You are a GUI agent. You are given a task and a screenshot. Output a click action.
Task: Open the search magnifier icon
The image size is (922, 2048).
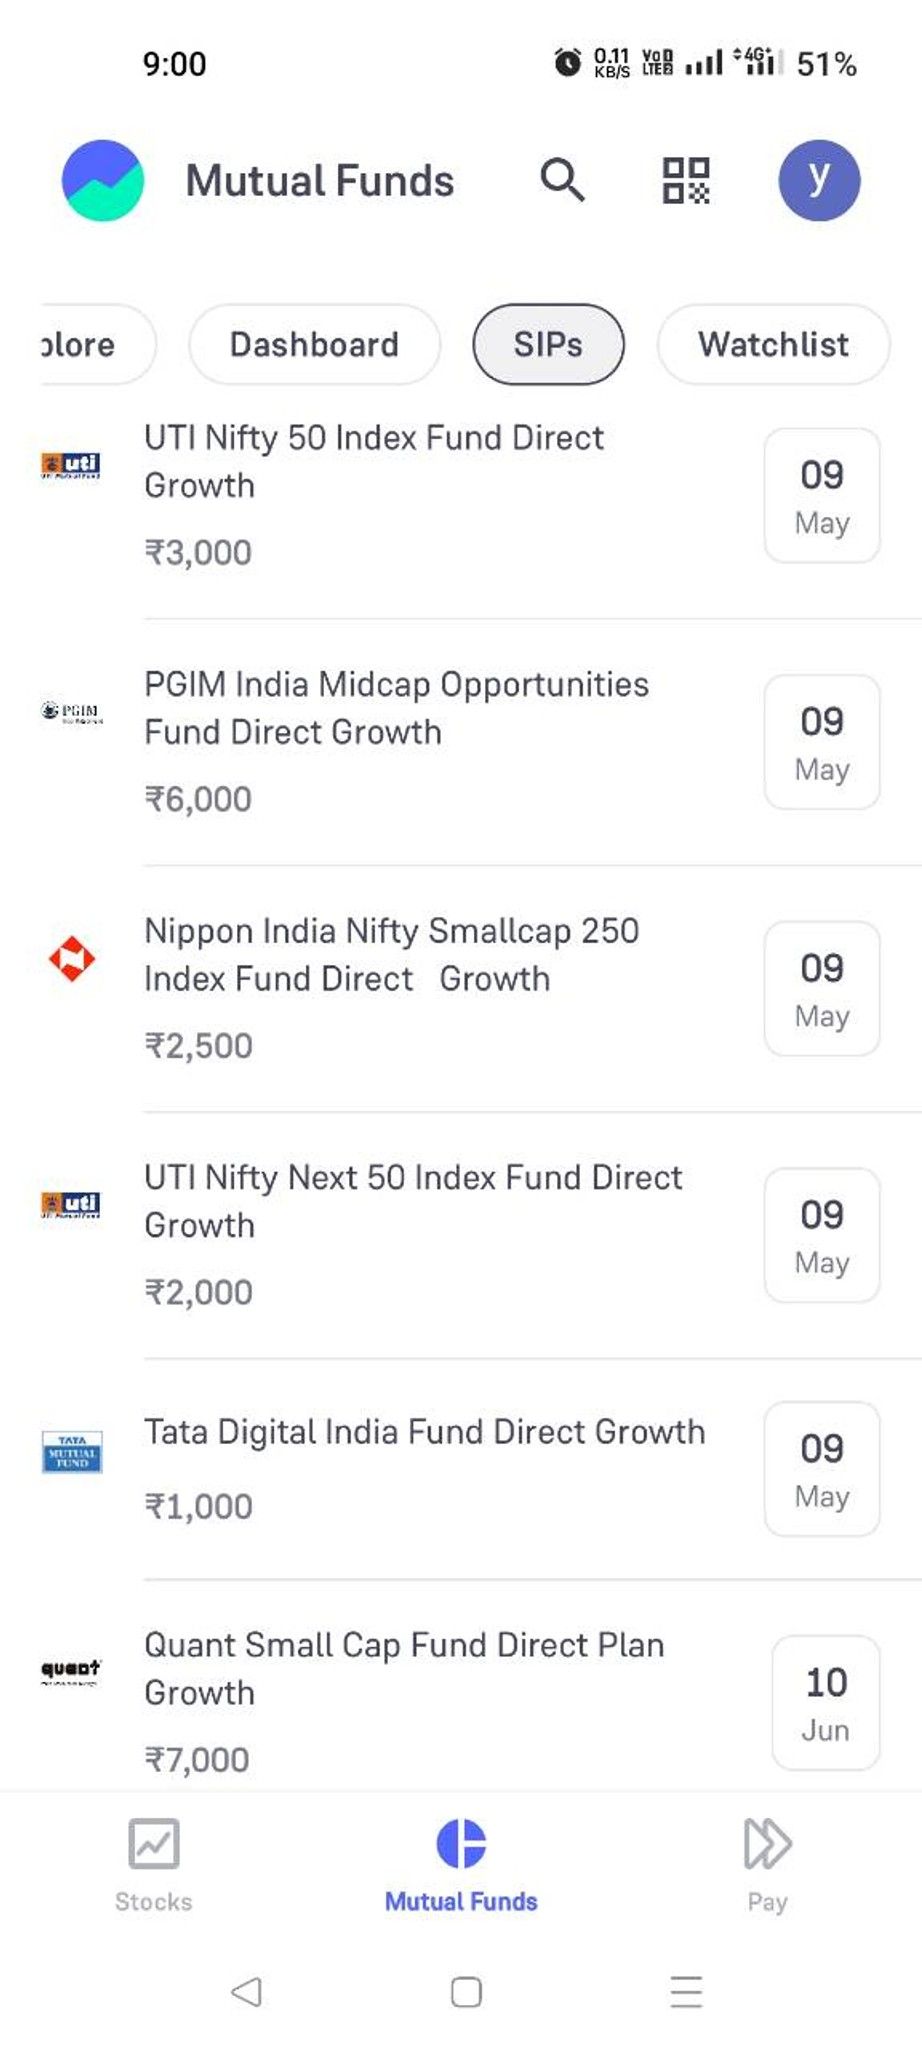(x=562, y=180)
